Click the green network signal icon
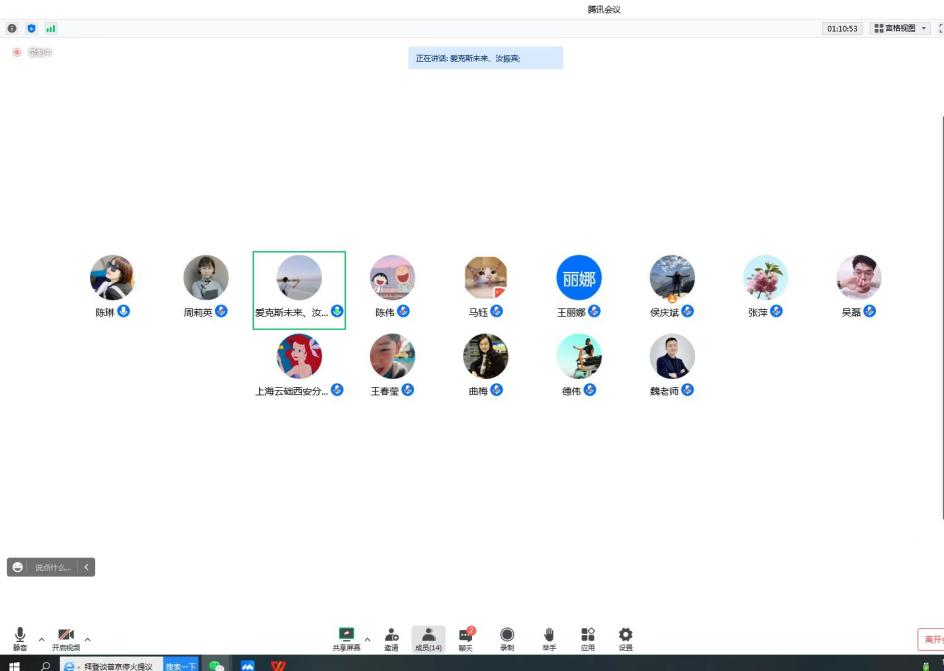 point(50,28)
